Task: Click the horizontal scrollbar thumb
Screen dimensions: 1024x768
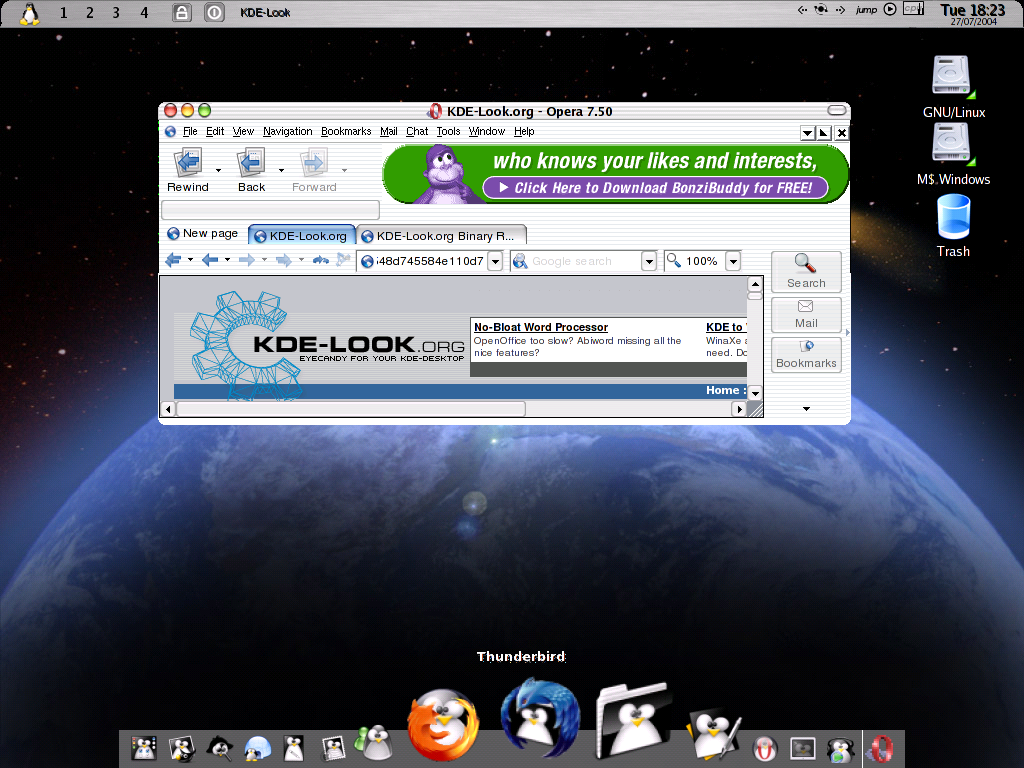Action: (351, 409)
